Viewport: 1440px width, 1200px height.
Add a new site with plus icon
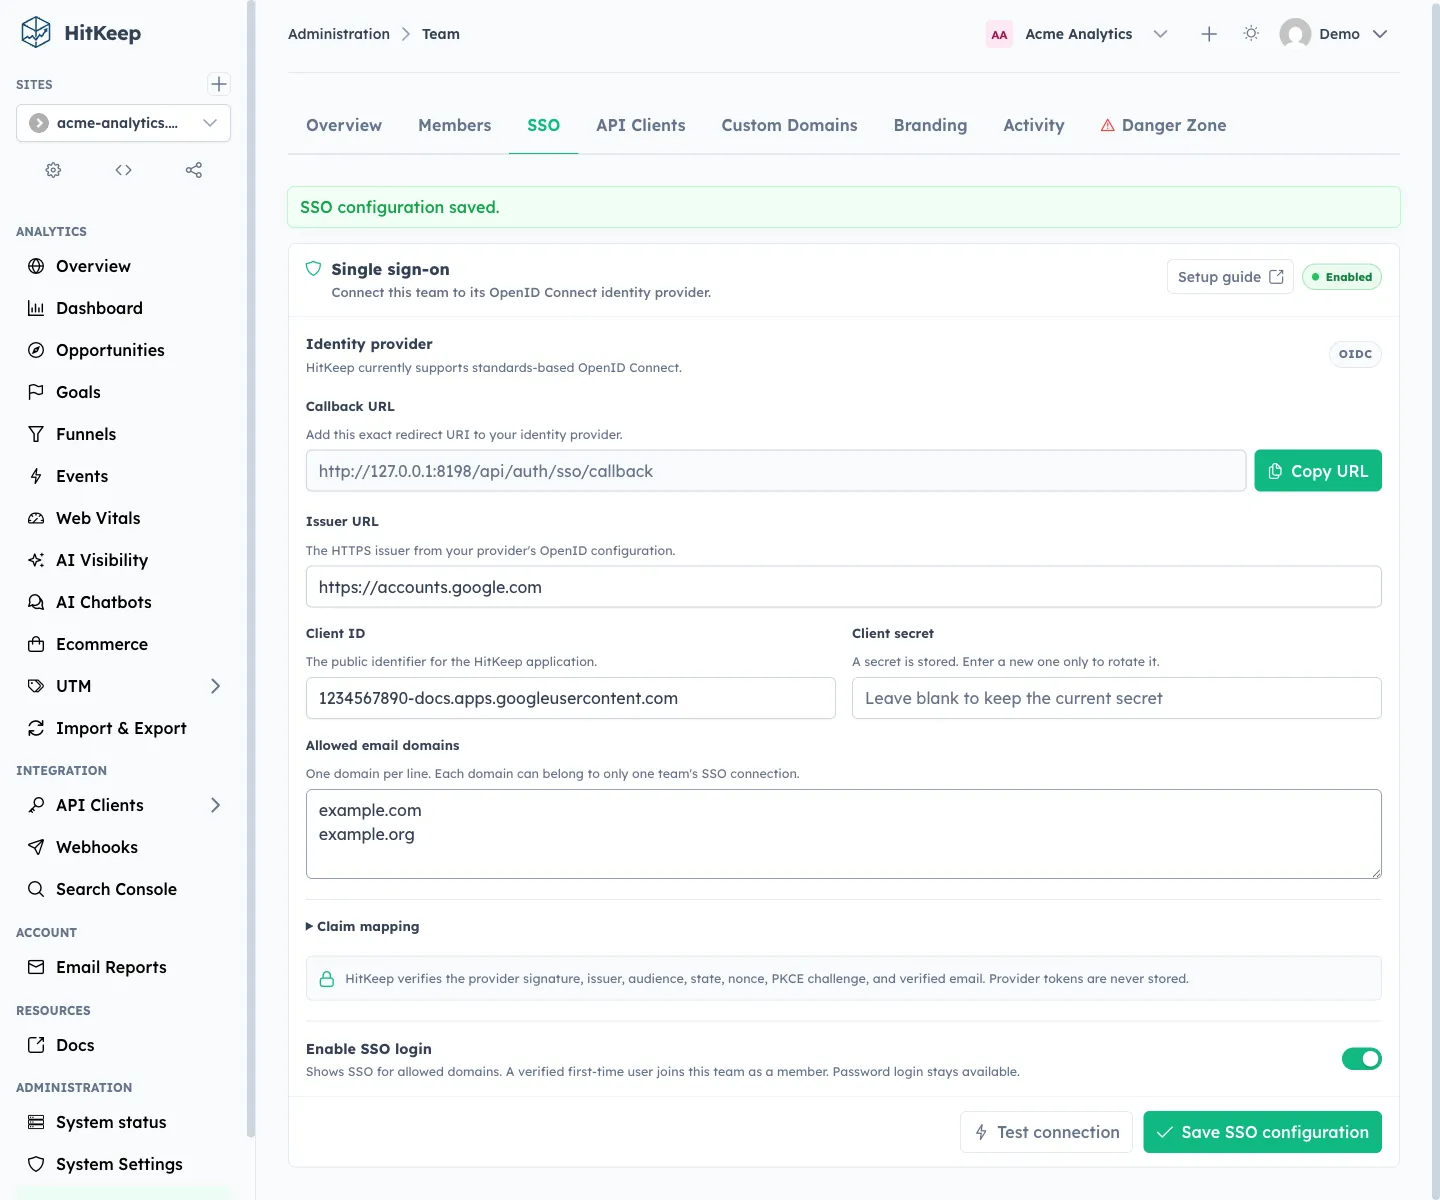point(219,84)
